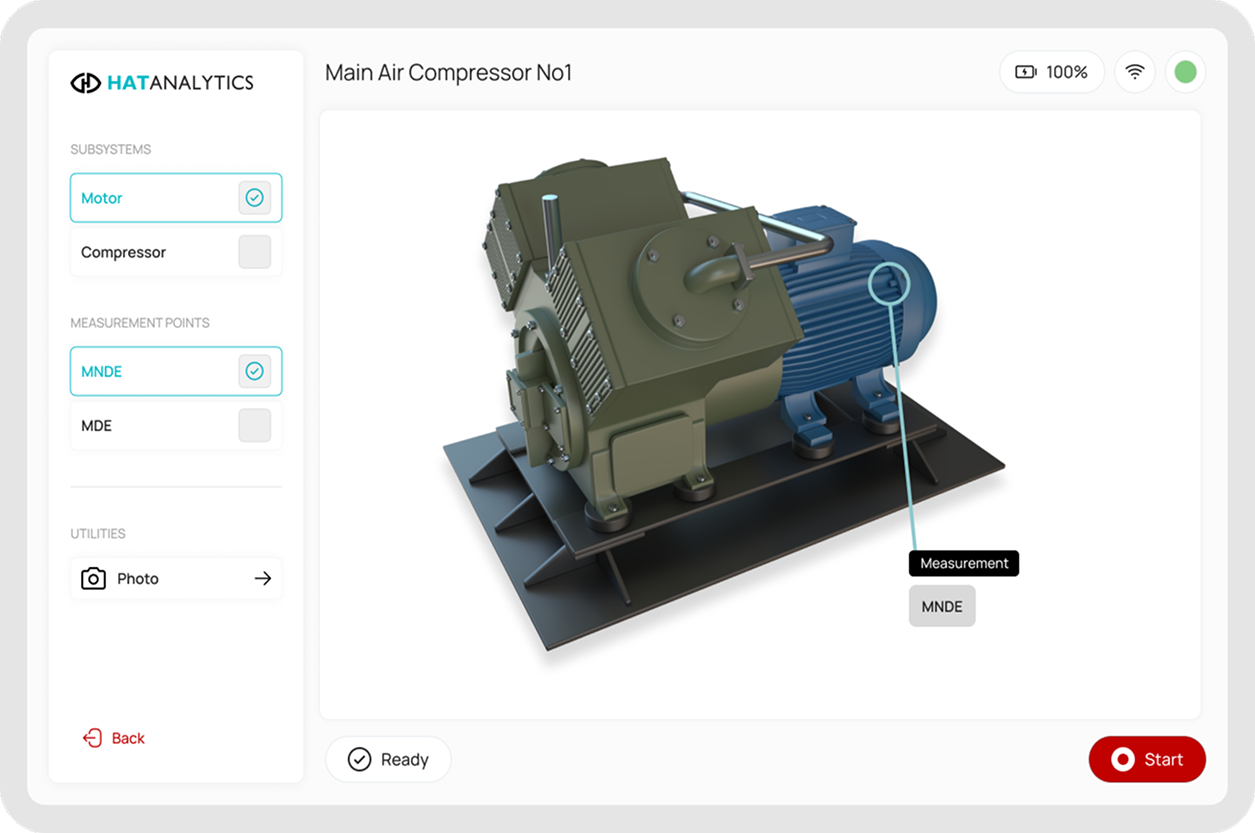1255x833 pixels.
Task: Click the green connection status dot
Action: tap(1185, 72)
